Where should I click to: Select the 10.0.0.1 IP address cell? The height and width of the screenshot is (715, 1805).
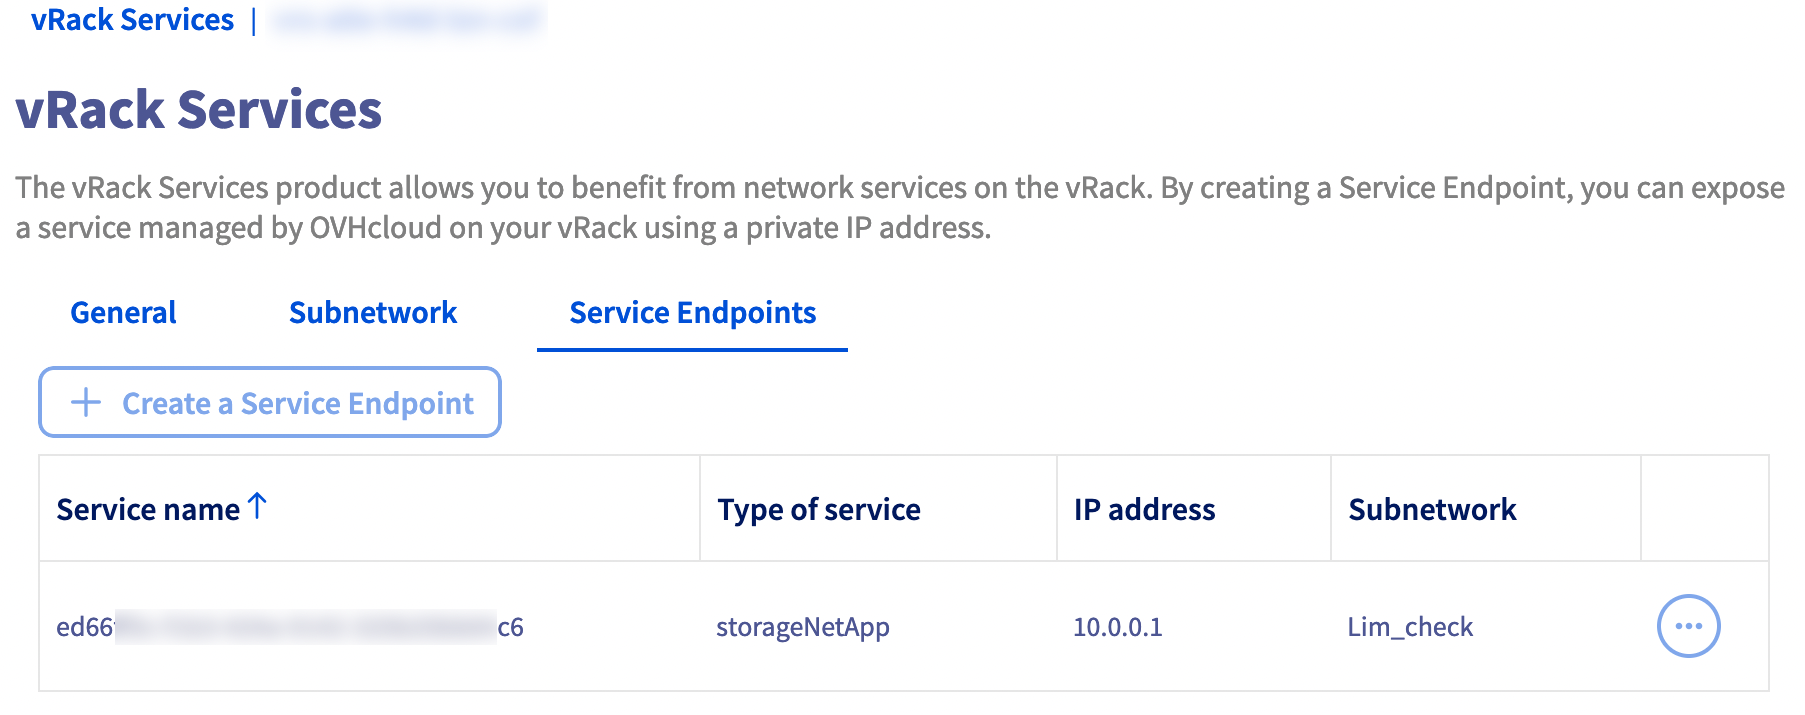(x=1117, y=627)
